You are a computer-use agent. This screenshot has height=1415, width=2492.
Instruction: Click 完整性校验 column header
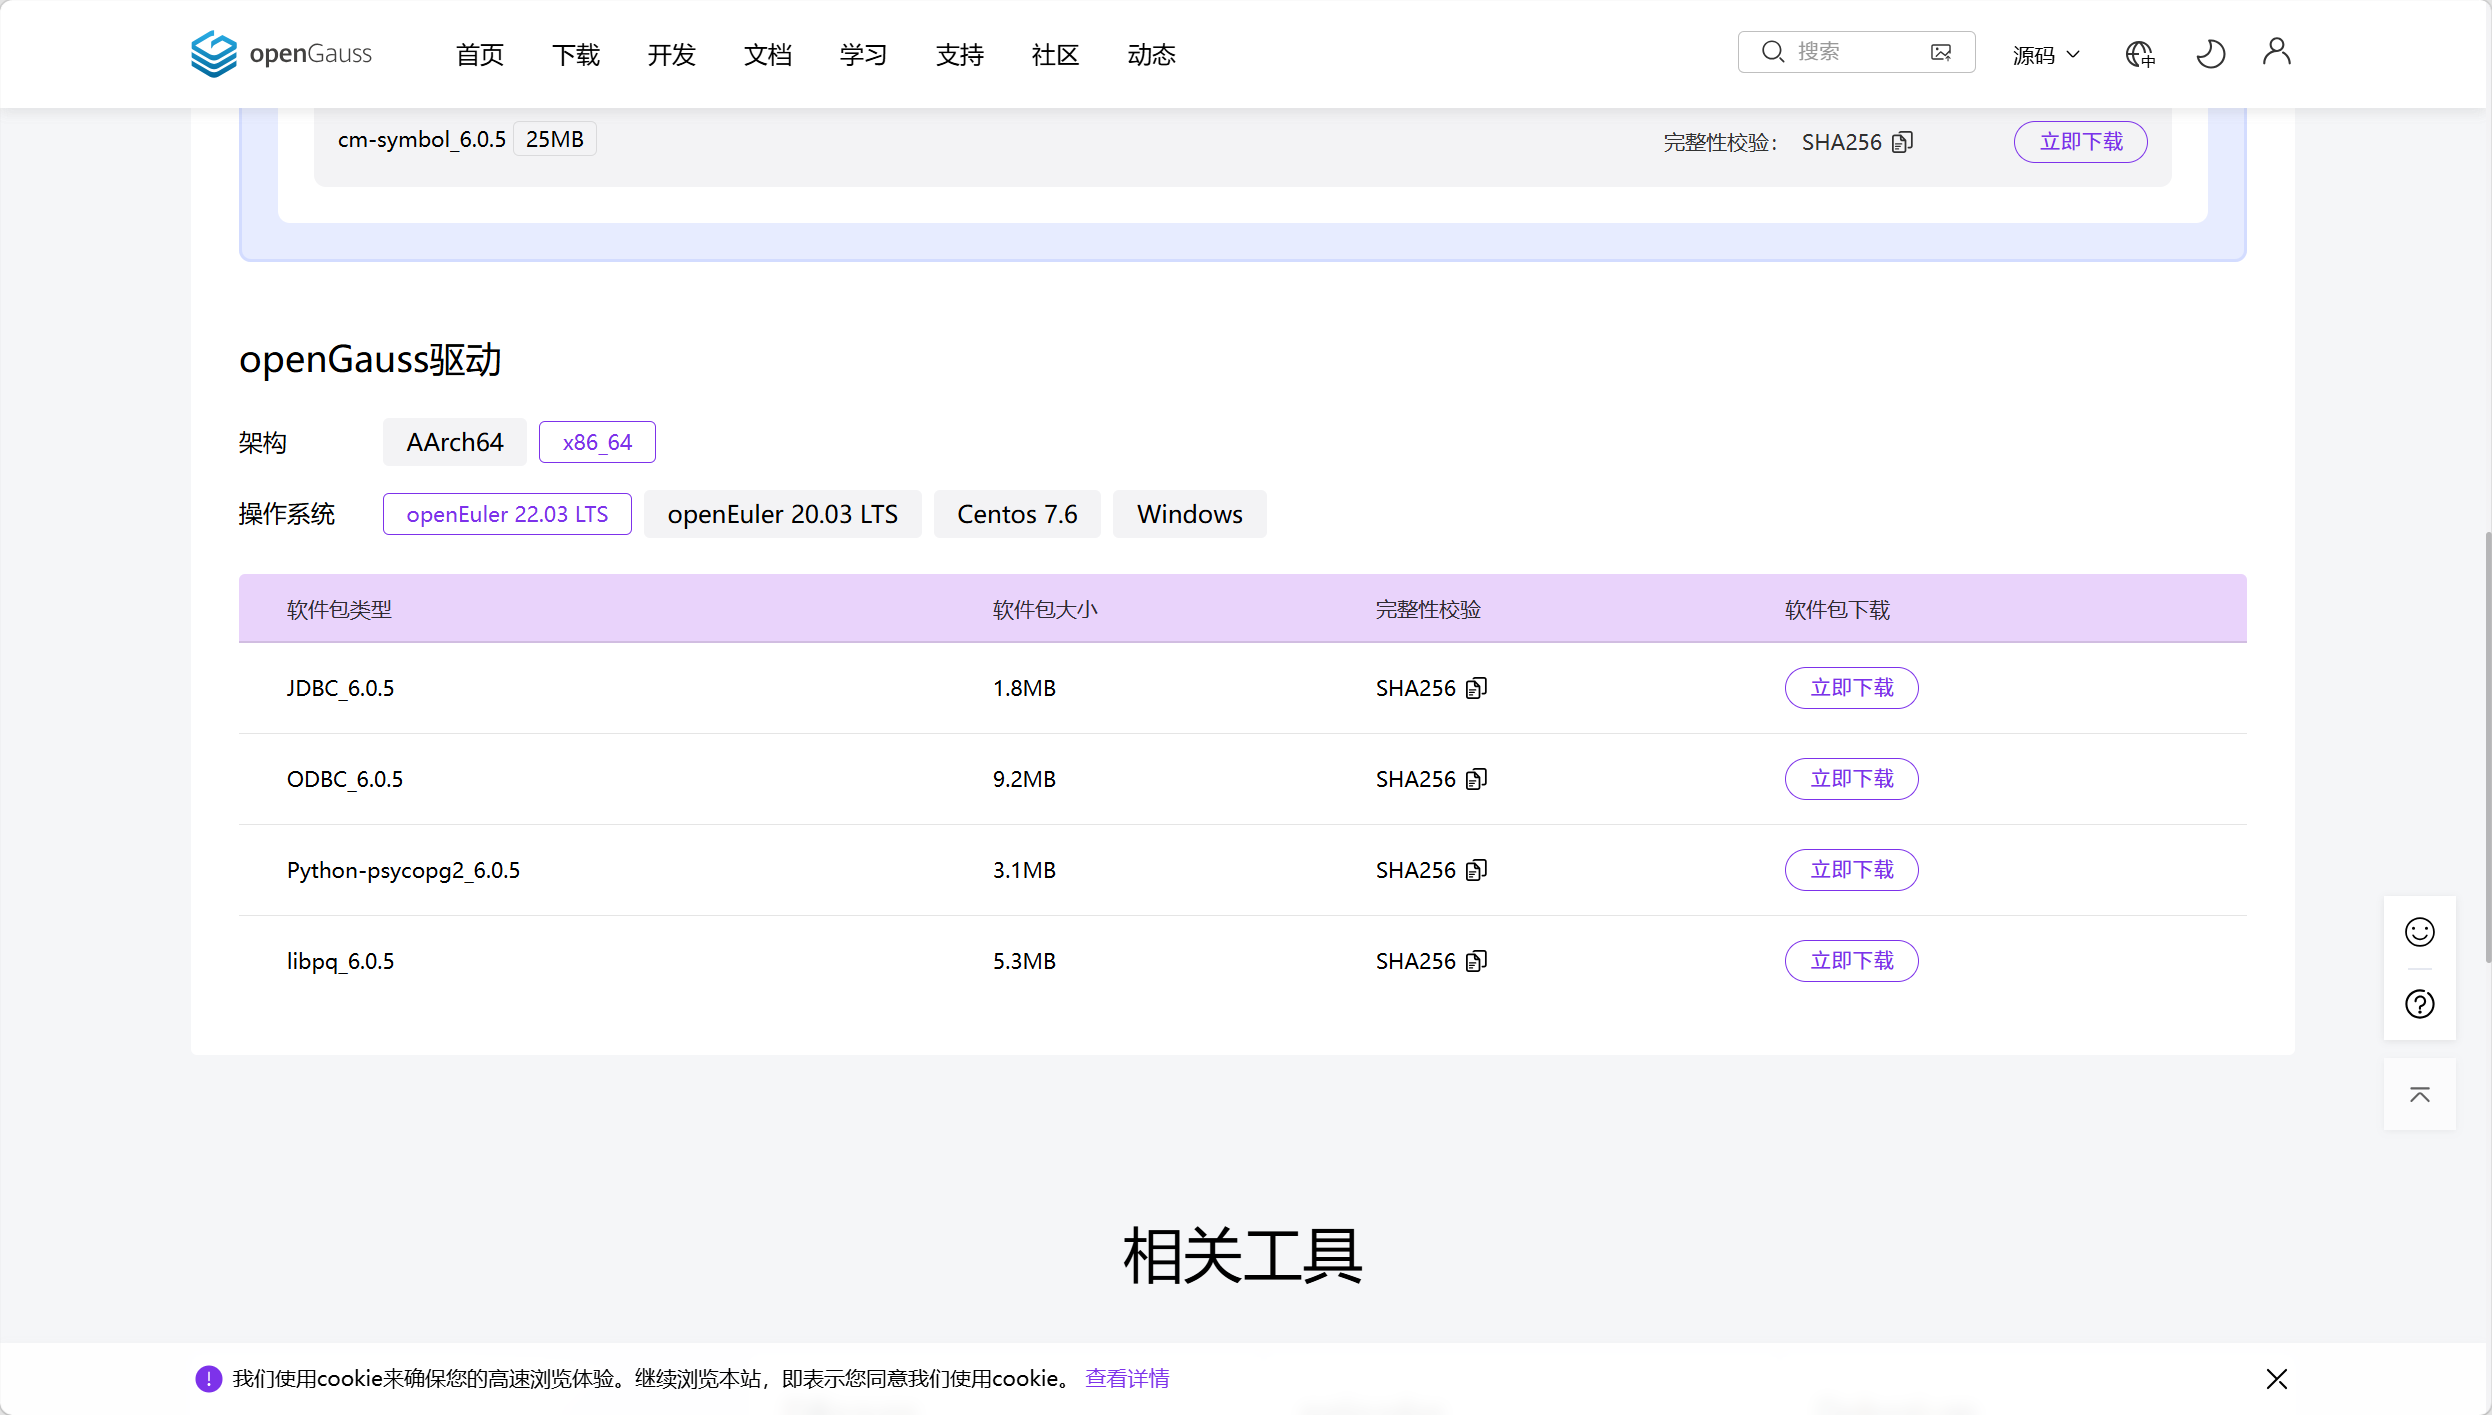click(1428, 610)
